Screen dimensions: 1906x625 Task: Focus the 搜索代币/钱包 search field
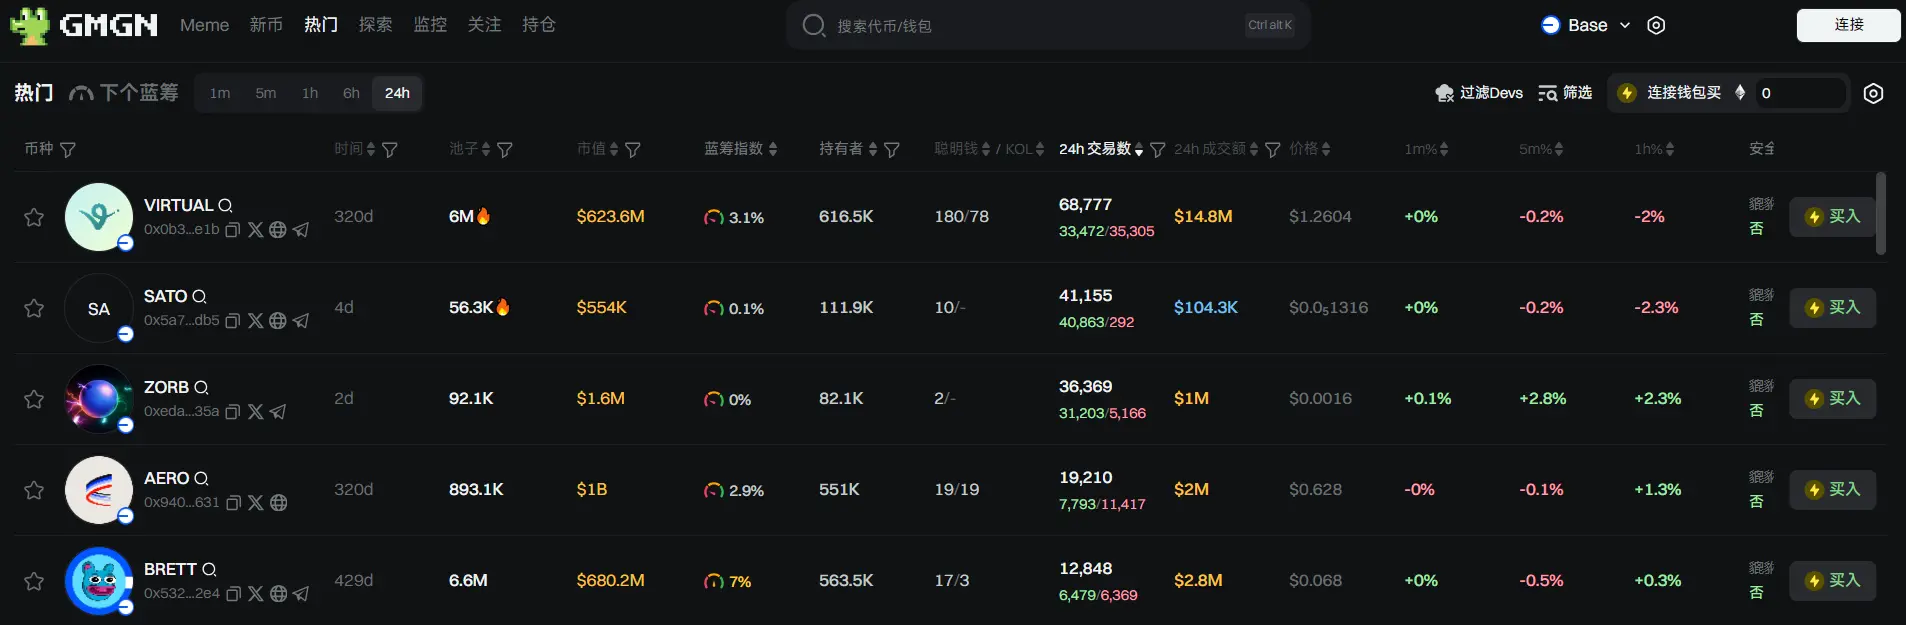click(1030, 26)
